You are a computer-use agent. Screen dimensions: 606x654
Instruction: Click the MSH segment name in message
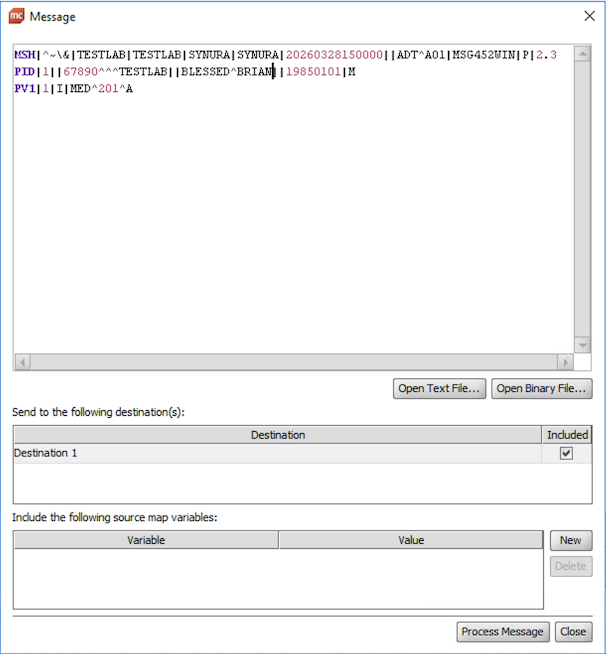[25, 55]
